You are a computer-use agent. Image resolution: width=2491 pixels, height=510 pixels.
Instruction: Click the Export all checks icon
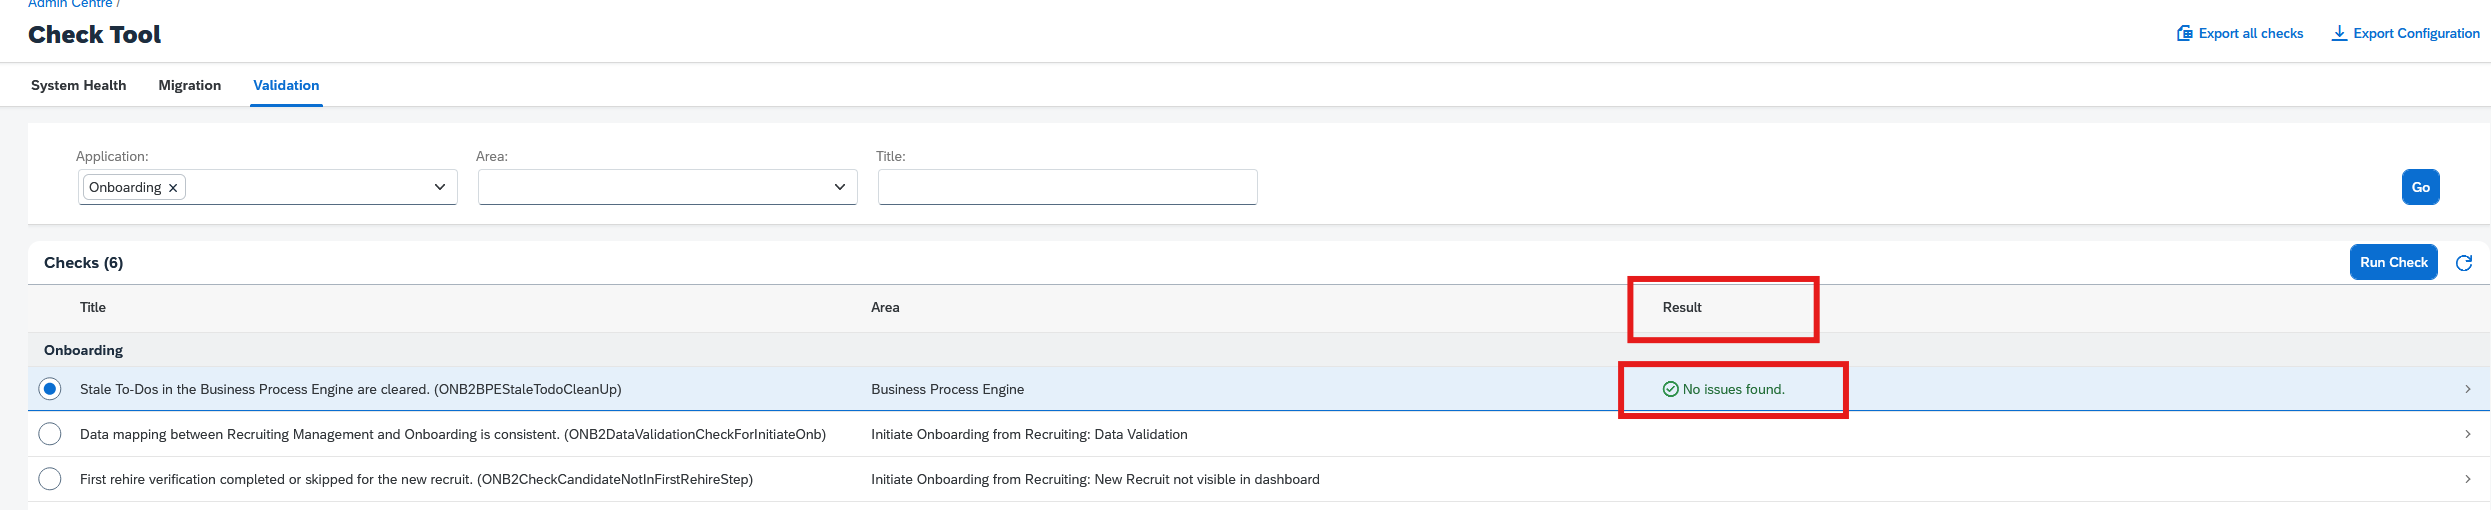(2185, 33)
